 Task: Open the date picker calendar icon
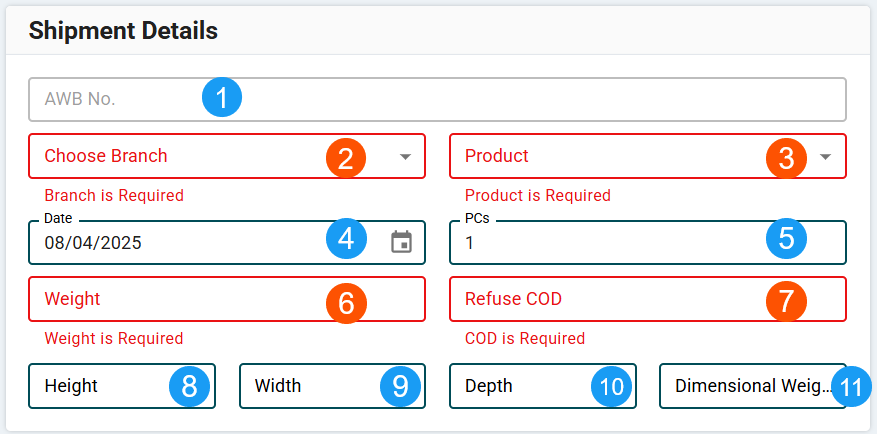tap(401, 242)
